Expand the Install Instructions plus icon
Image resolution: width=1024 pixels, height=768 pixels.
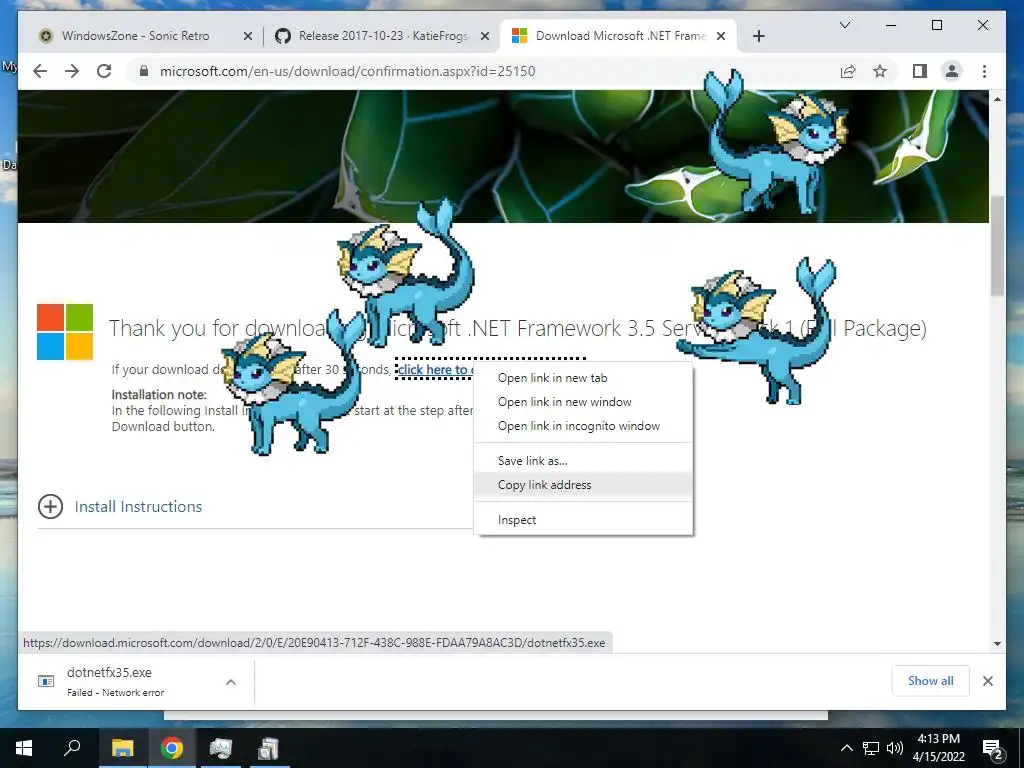50,506
